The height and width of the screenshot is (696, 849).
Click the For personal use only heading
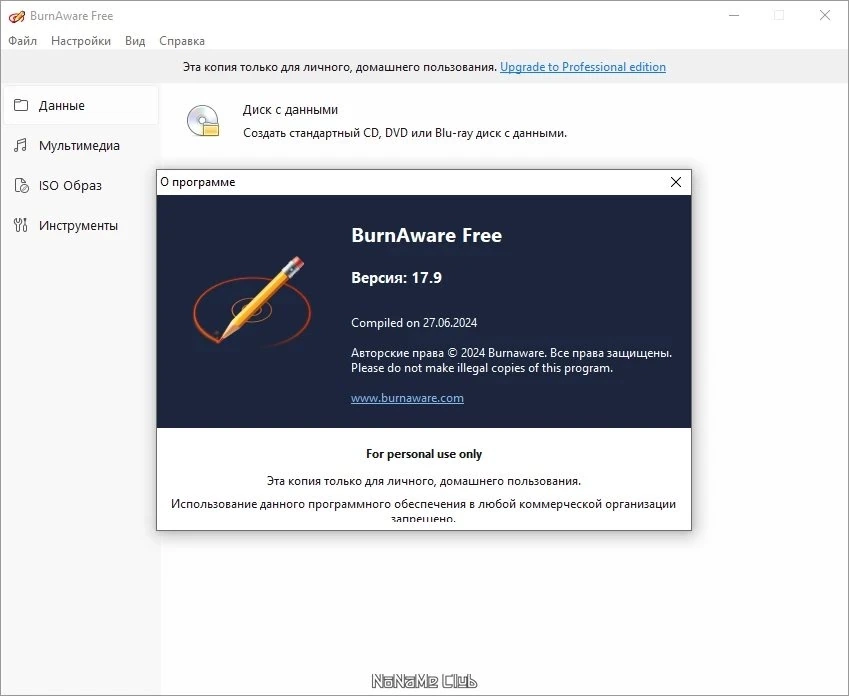tap(424, 454)
